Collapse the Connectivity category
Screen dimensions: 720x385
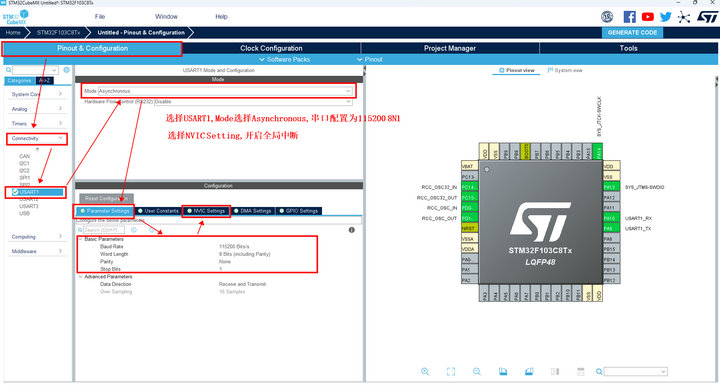37,138
